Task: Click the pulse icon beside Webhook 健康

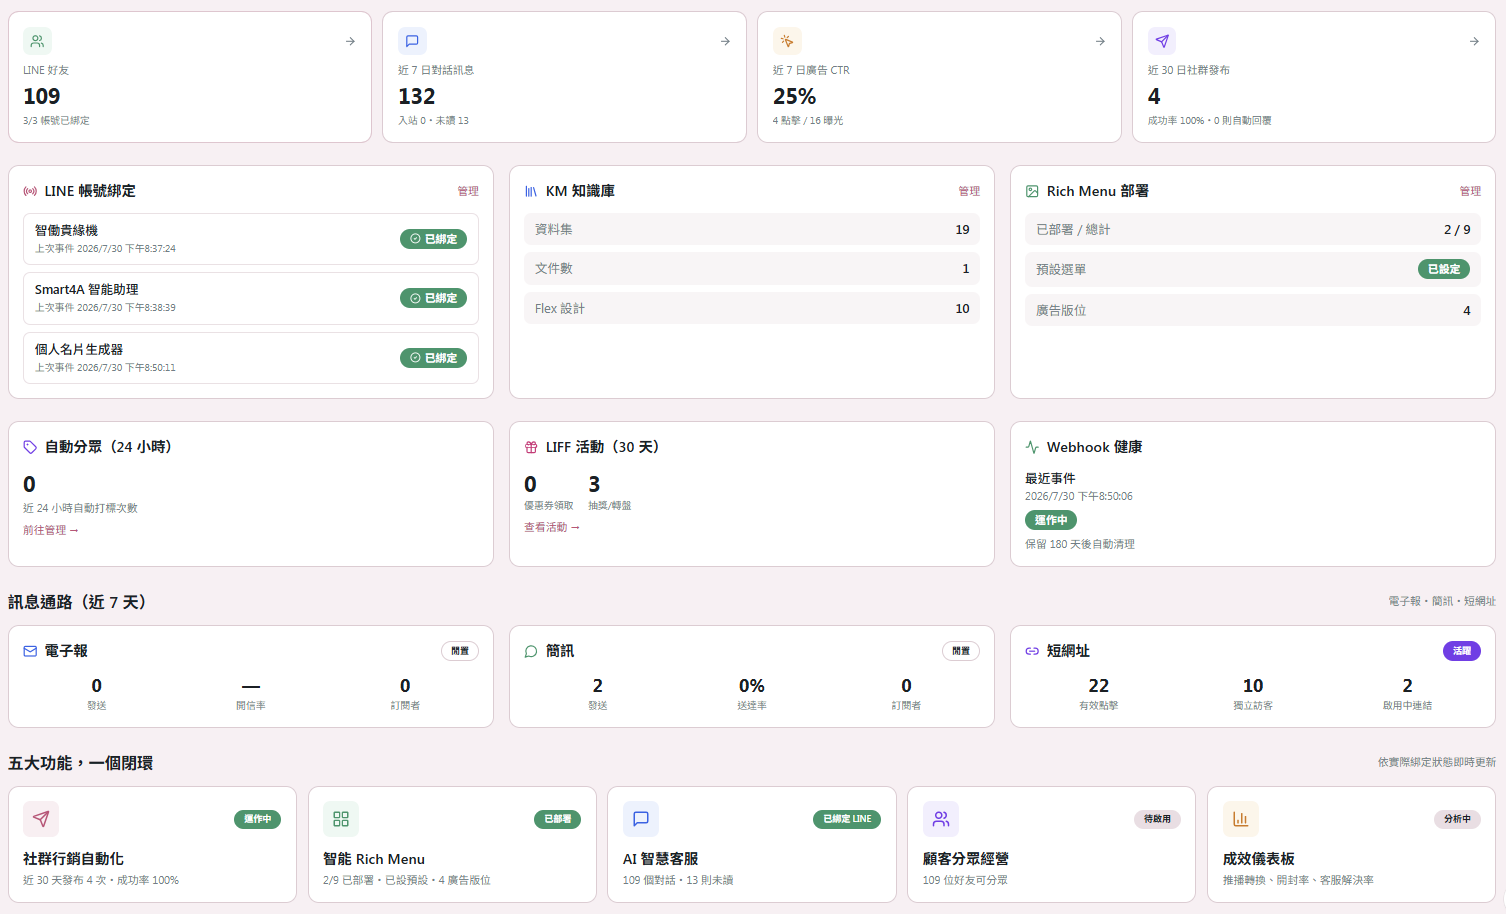Action: 1032,447
